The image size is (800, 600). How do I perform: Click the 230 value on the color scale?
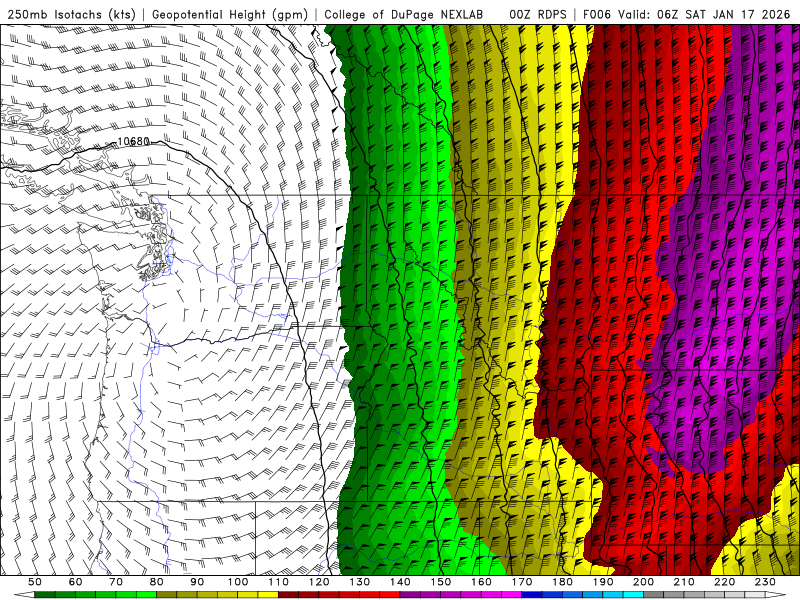(765, 582)
